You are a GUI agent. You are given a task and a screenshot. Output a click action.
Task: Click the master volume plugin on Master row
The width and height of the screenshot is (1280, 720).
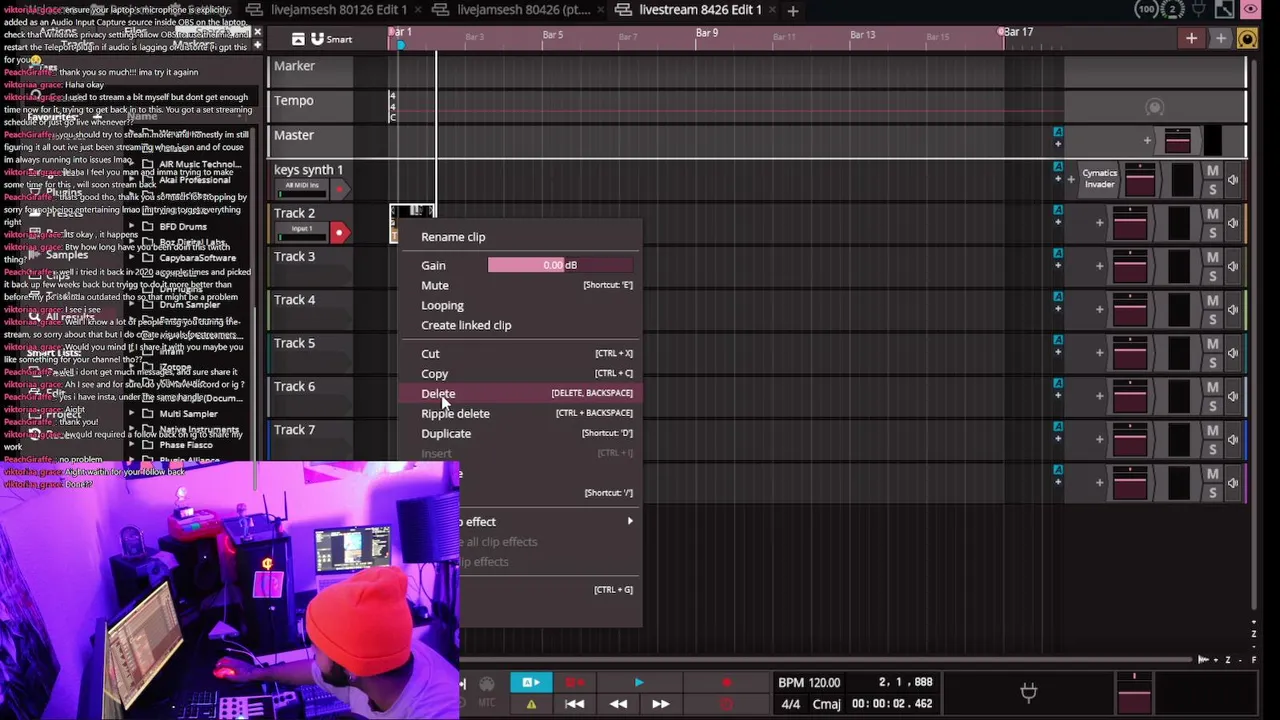(1178, 139)
